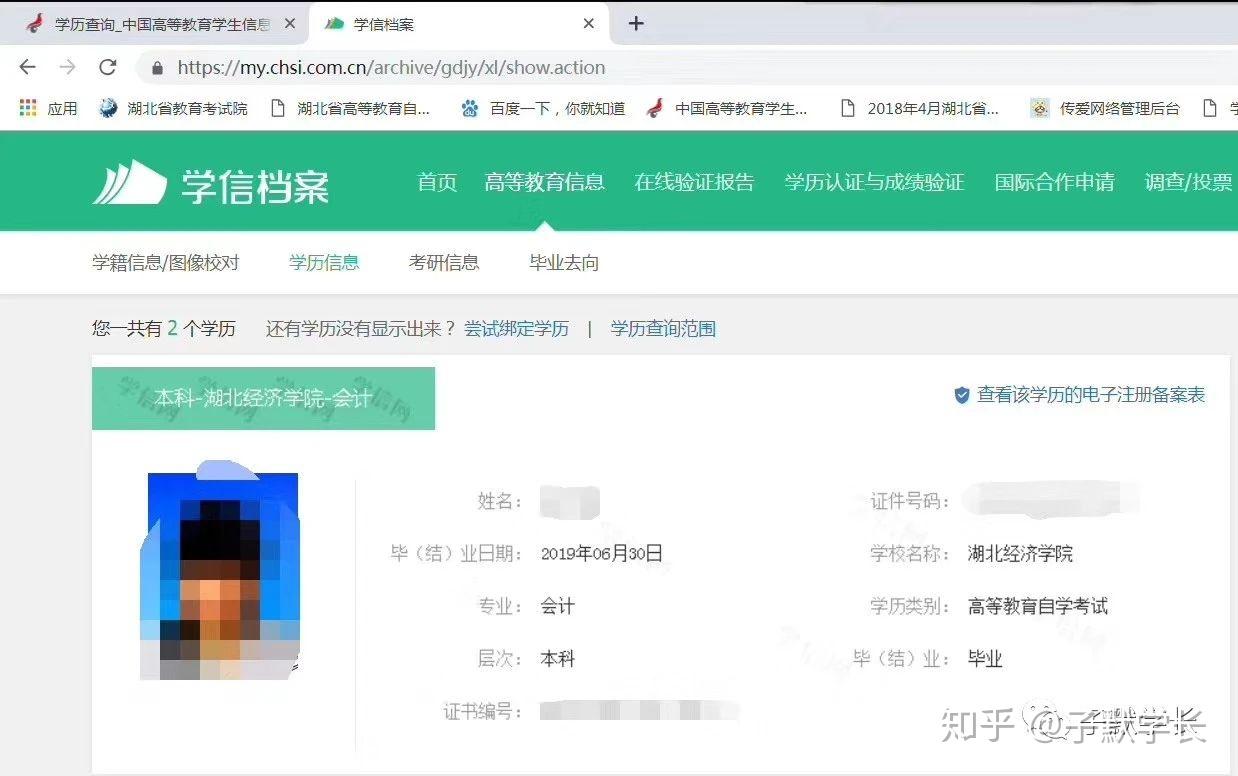Click the 您一共有 2 个学历 count text
Image resolution: width=1238 pixels, height=776 pixels.
[164, 329]
